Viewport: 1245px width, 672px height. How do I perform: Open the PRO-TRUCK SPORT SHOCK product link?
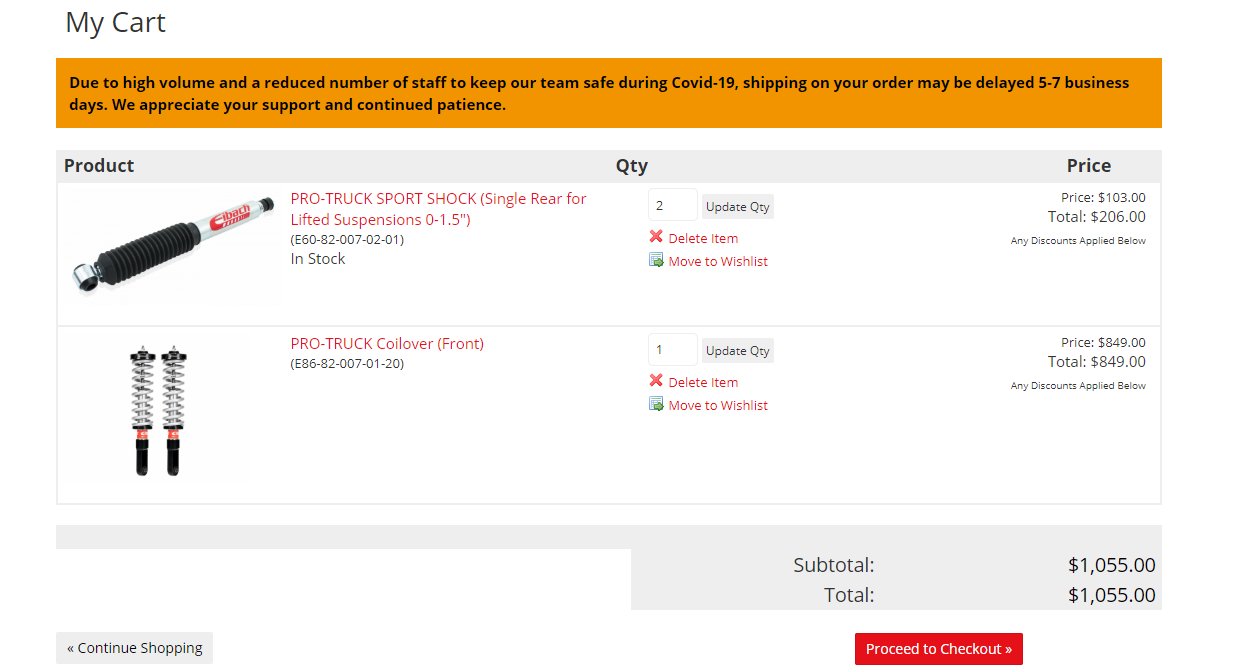pyautogui.click(x=439, y=209)
